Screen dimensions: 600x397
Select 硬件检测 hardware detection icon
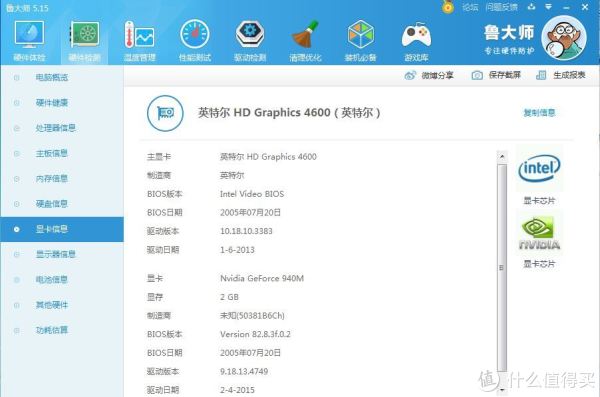(85, 40)
